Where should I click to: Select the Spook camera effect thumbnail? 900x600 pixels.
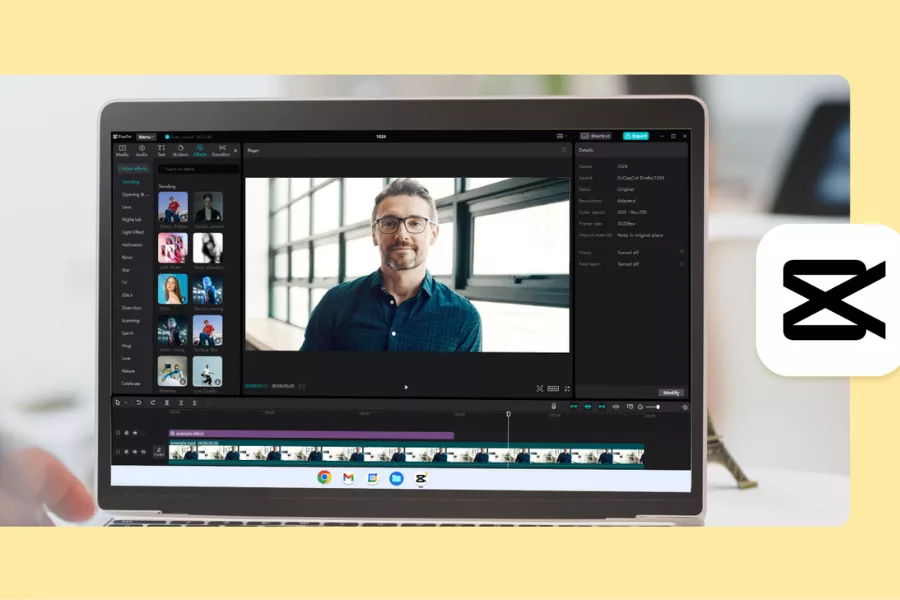[x=208, y=207]
